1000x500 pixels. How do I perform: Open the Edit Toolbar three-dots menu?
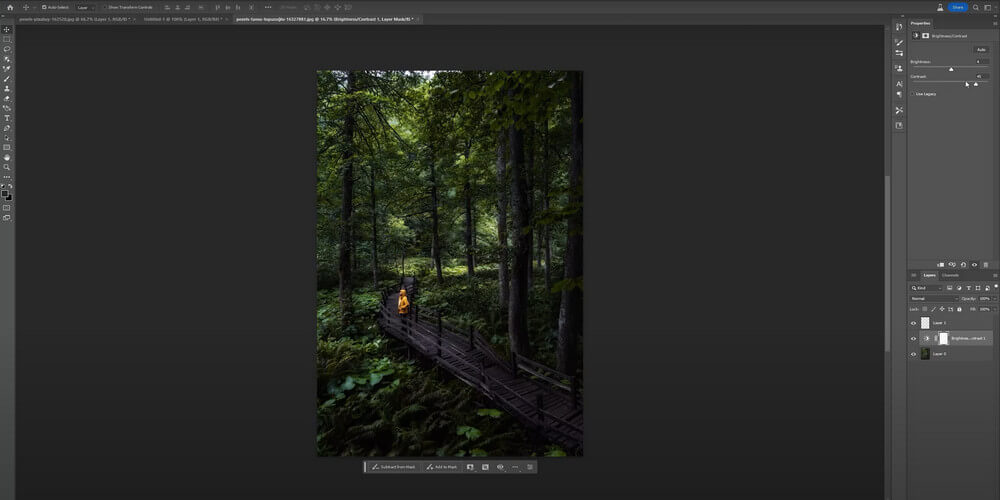(6, 177)
